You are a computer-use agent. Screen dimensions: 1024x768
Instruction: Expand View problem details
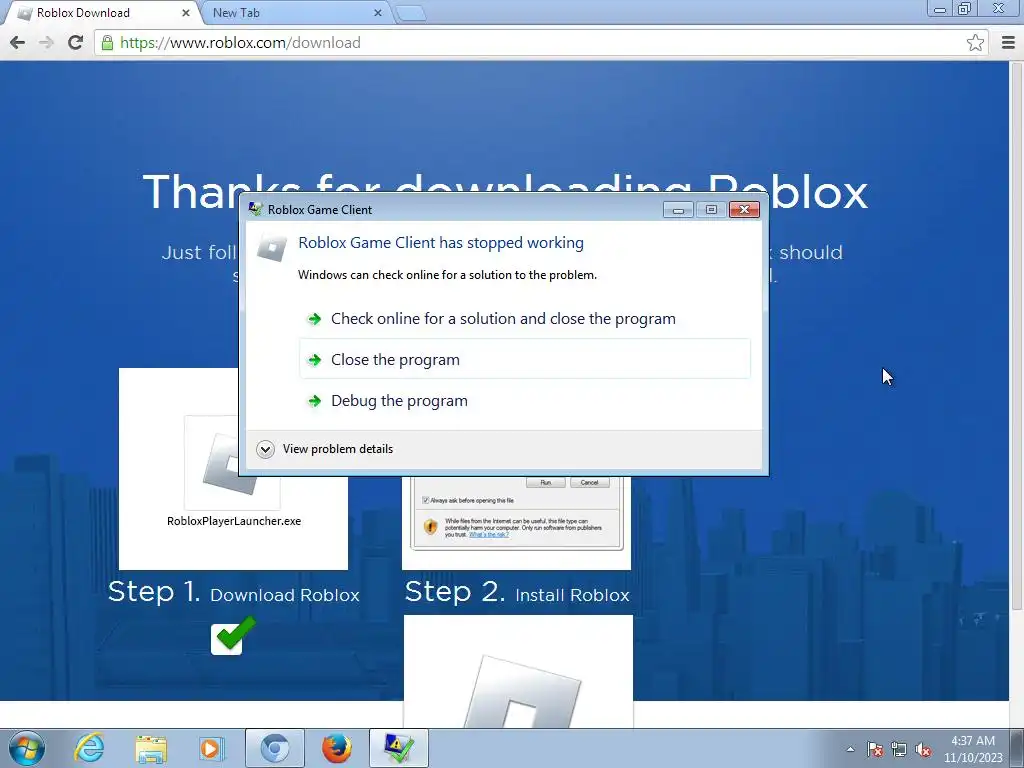point(325,449)
